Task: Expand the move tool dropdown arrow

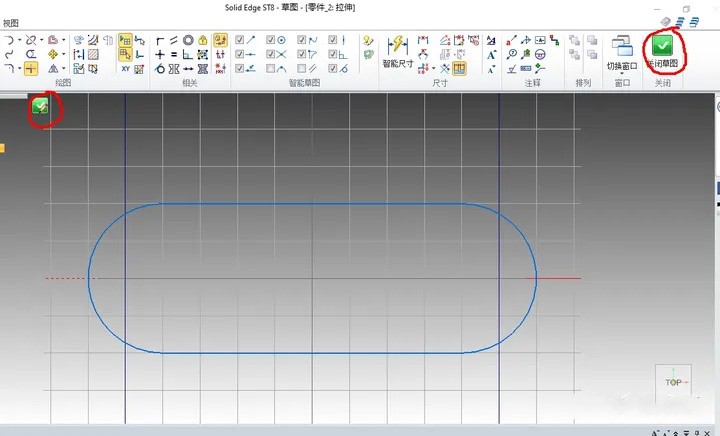Action: (x=63, y=55)
